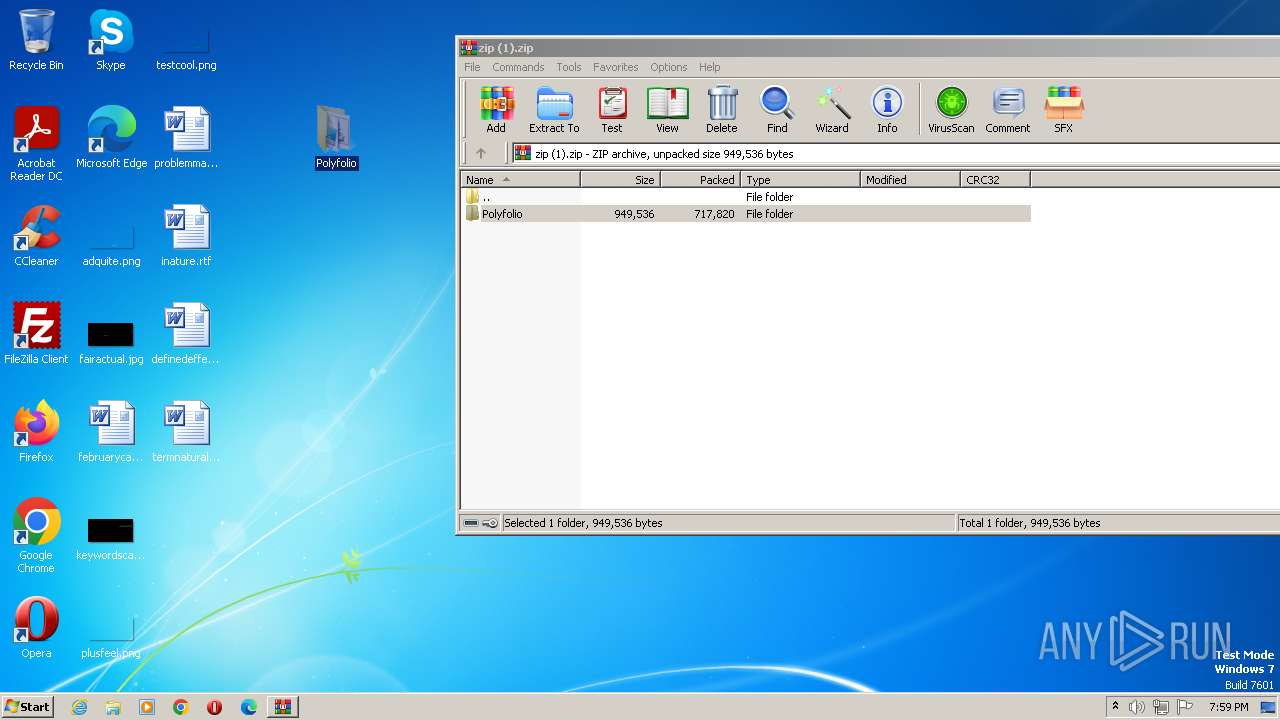The width and height of the screenshot is (1280, 720).
Task: Click the Find magnifier icon
Action: 777,109
